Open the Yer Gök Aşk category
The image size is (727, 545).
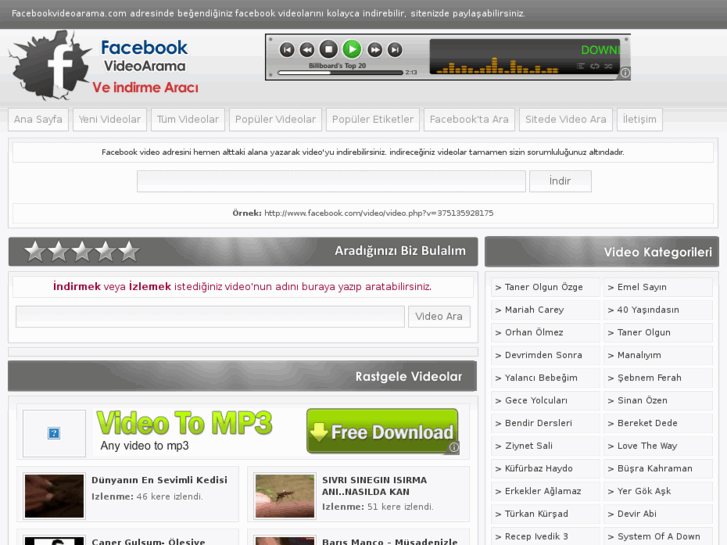(x=658, y=492)
